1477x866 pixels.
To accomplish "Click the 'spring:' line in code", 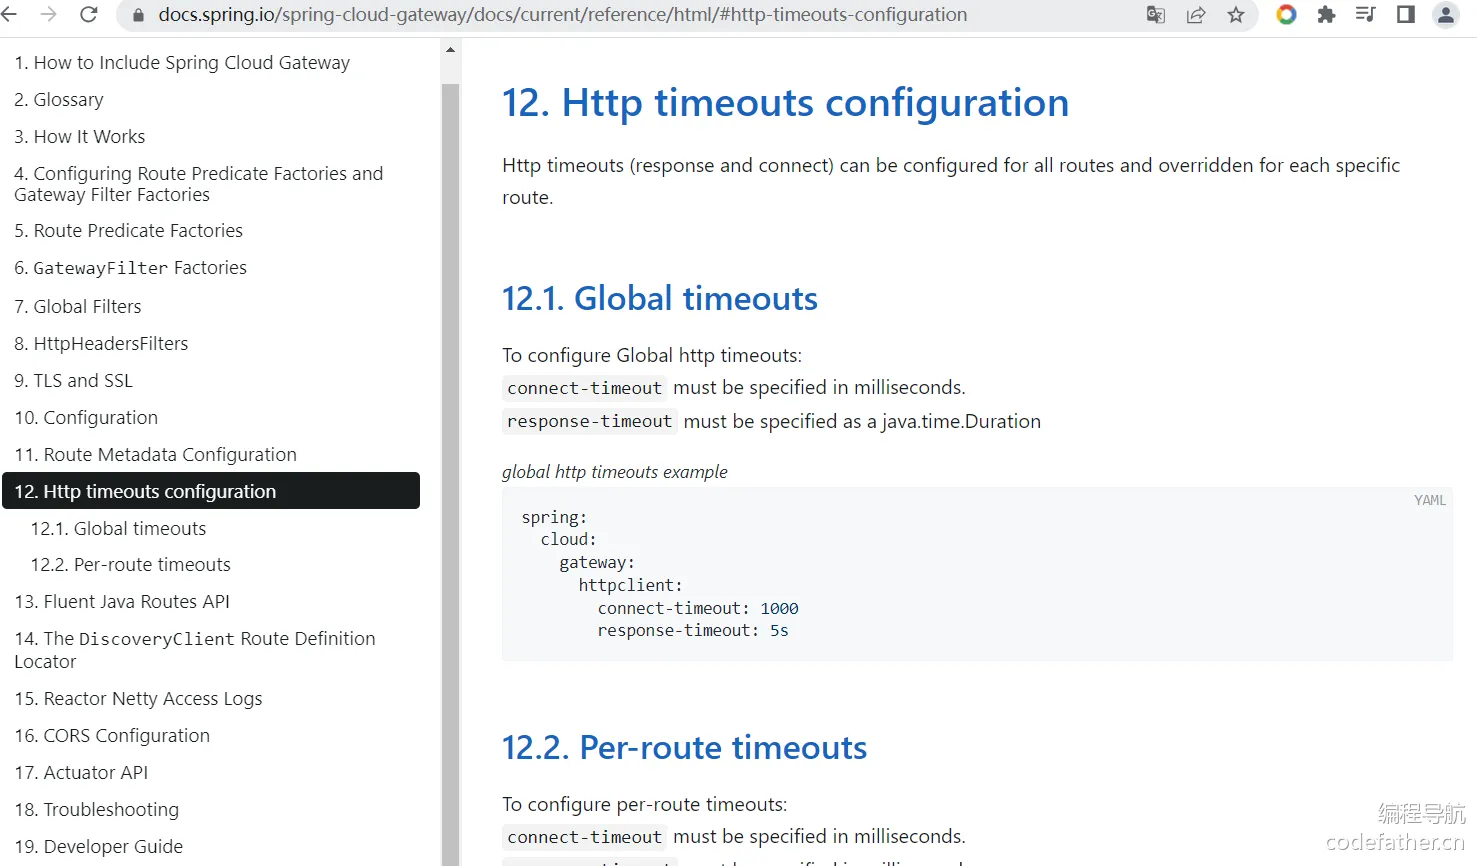I will point(554,517).
